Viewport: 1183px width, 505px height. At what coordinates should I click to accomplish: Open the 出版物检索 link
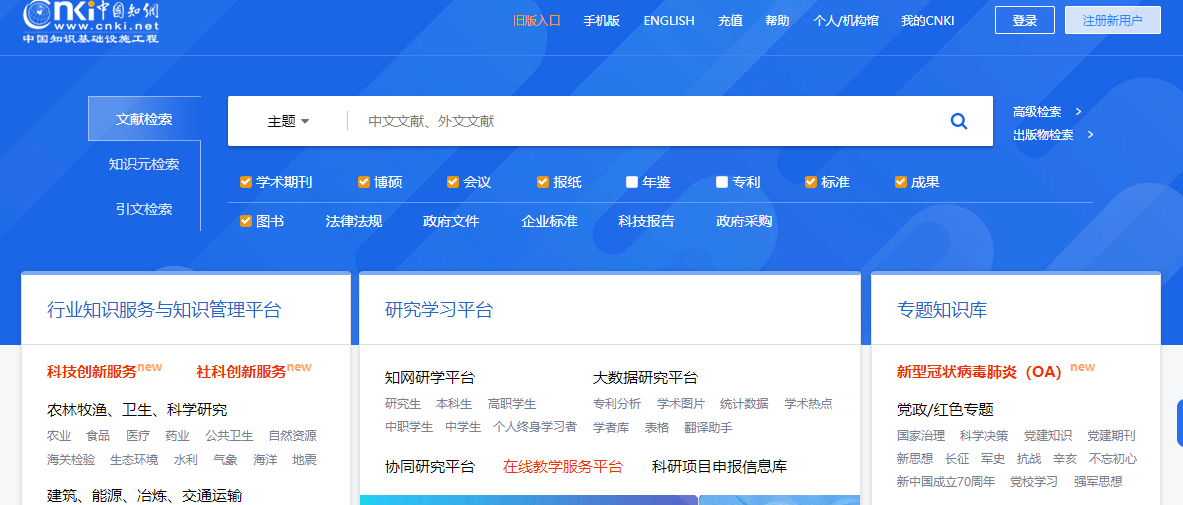(1043, 135)
